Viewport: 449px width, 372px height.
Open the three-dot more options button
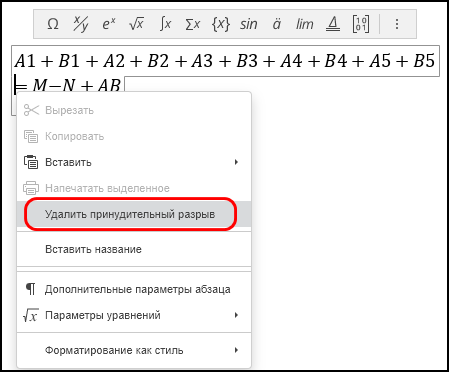tap(397, 24)
